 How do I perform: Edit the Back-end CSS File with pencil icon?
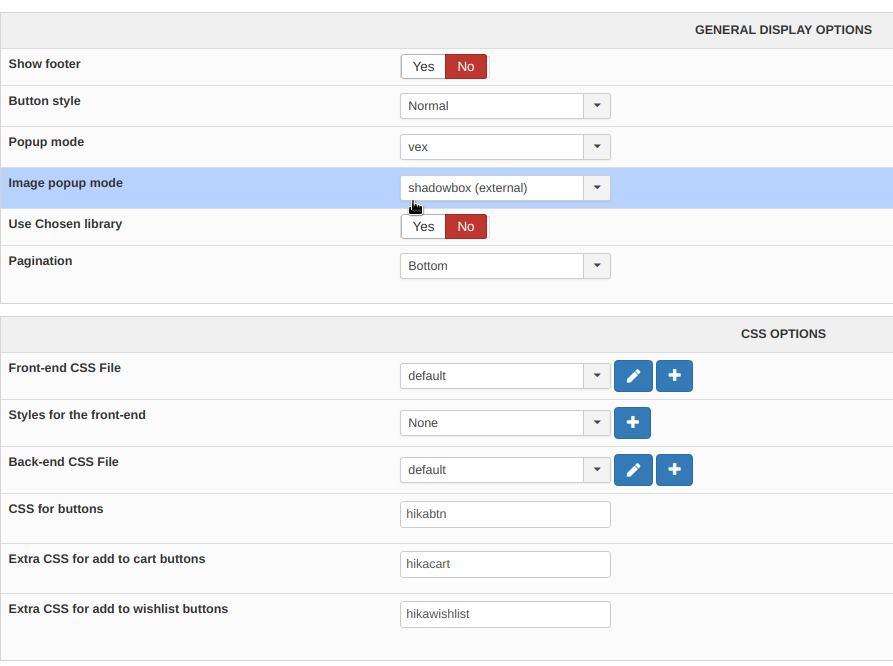click(x=633, y=470)
